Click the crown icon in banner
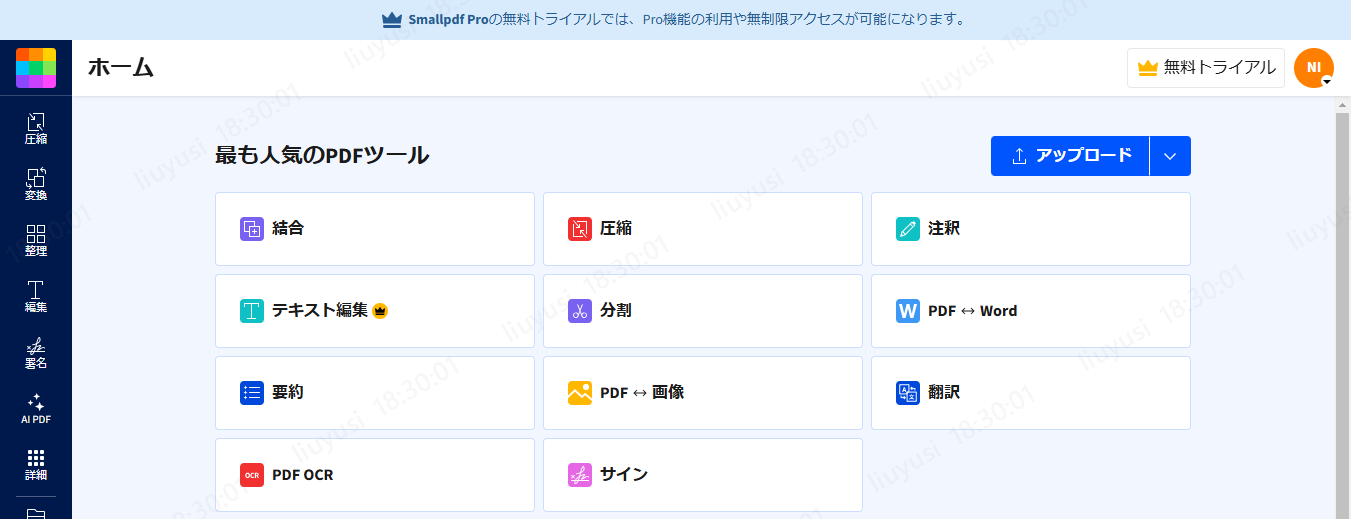The width and height of the screenshot is (1351, 519). pyautogui.click(x=392, y=19)
